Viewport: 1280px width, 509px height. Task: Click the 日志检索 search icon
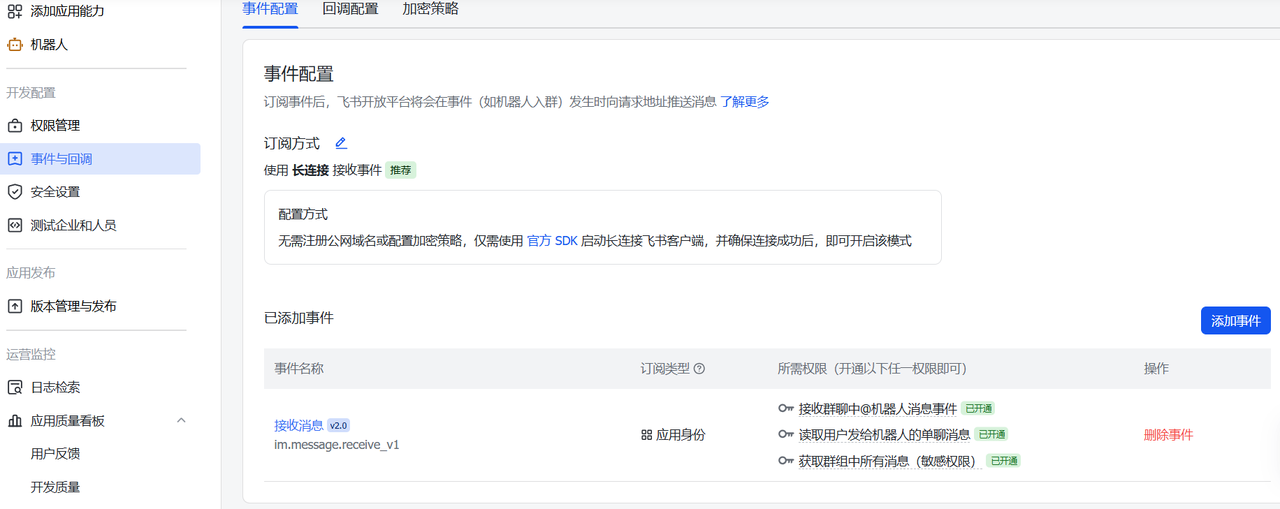pos(15,387)
